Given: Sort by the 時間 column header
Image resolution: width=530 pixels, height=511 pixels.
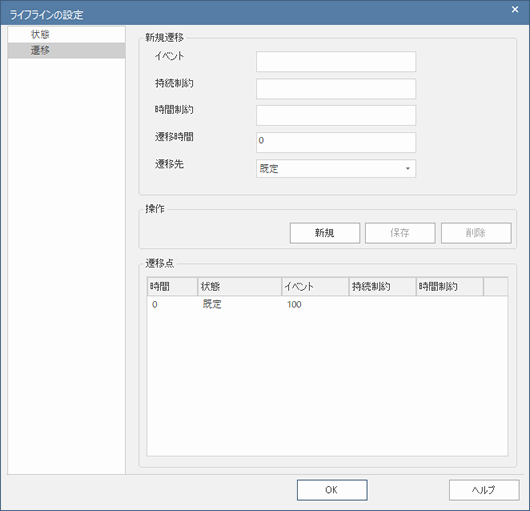Looking at the screenshot, I should point(172,287).
